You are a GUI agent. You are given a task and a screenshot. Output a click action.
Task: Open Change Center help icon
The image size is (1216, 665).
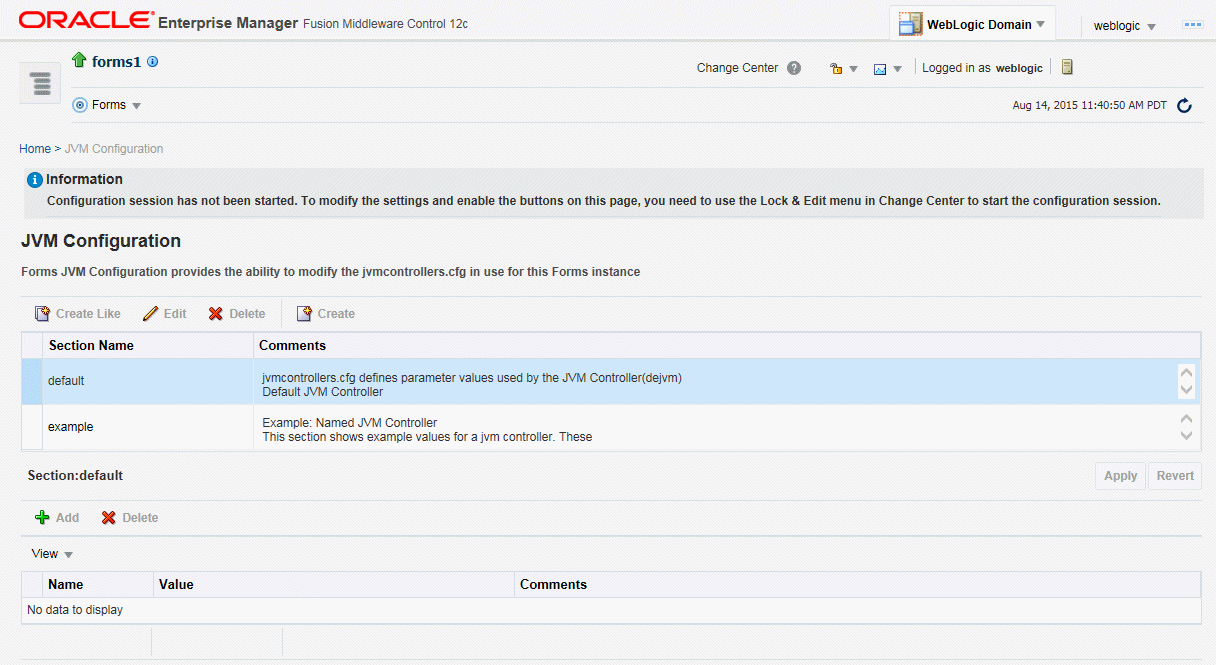794,68
